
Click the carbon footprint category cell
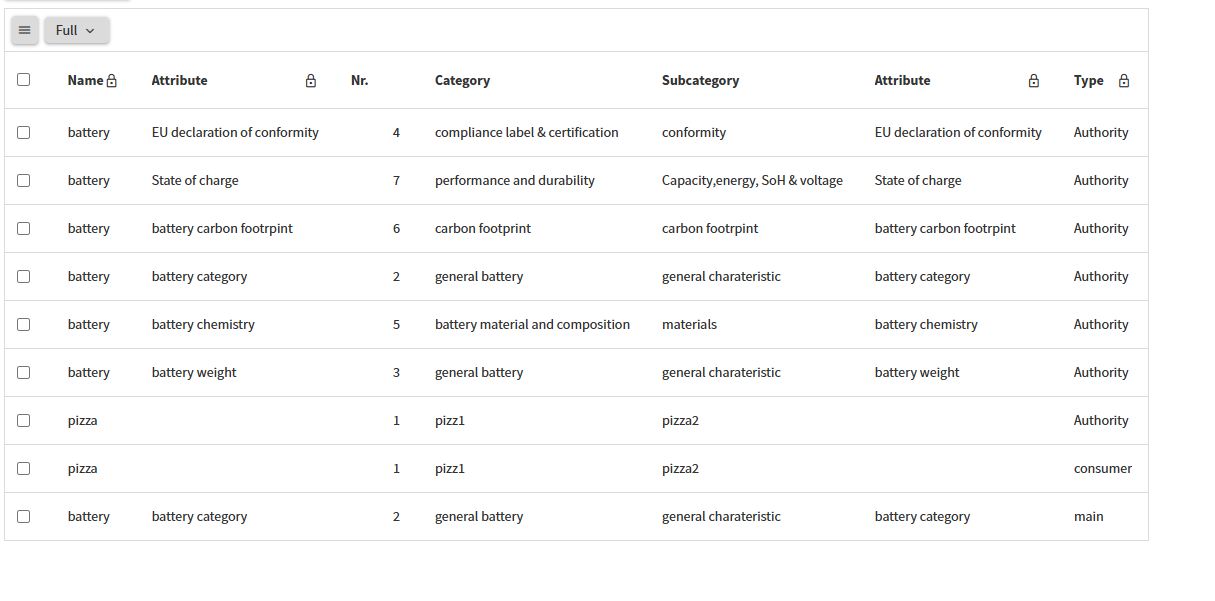[x=483, y=228]
